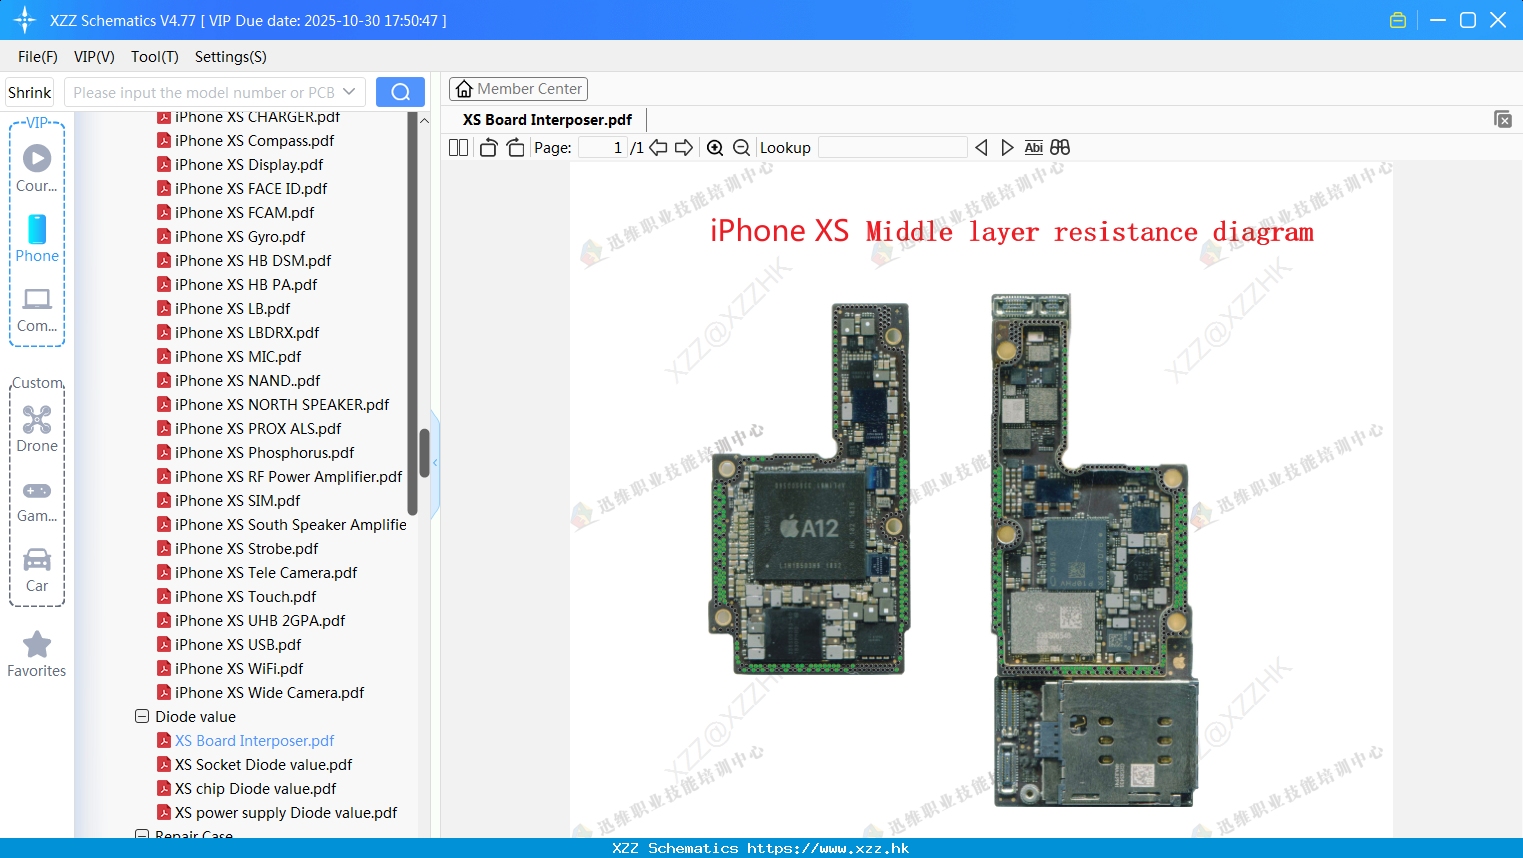Rotate the page counterclockwise

pos(488,147)
